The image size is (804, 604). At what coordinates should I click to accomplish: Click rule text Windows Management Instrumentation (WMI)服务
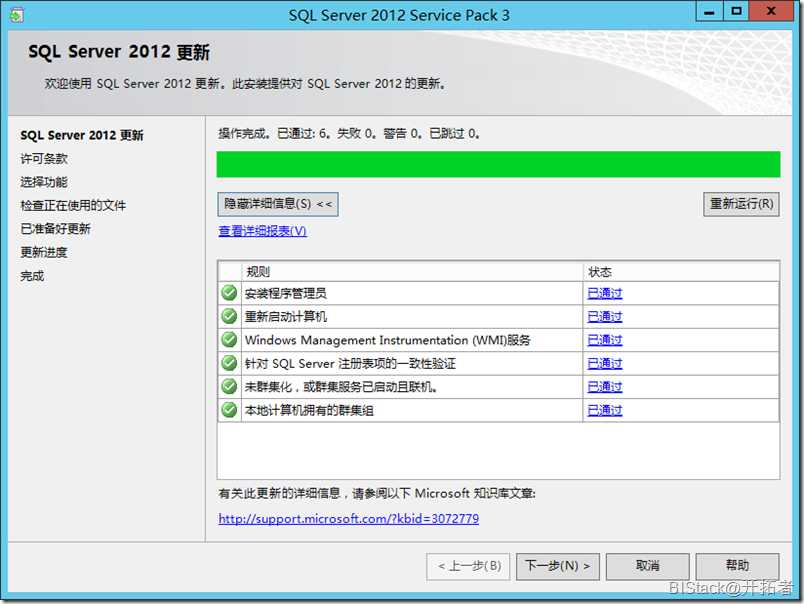click(388, 340)
